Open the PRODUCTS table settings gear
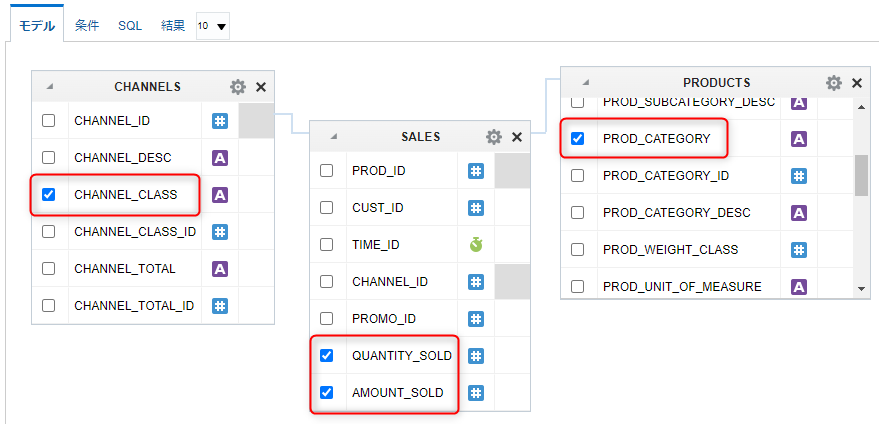 [834, 83]
